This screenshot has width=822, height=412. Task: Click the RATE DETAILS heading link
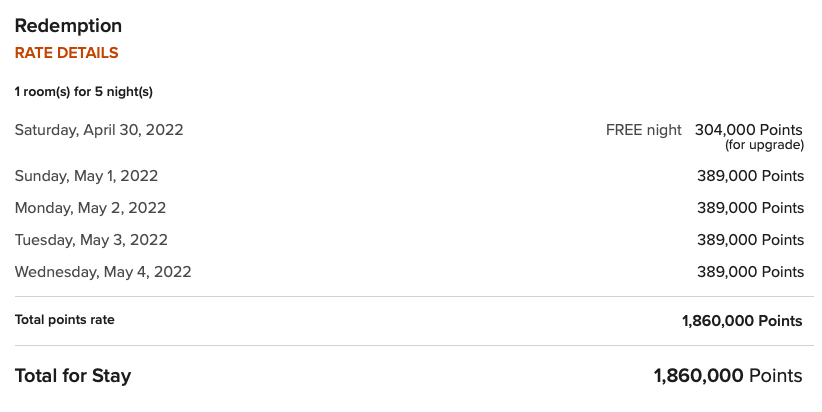pyautogui.click(x=67, y=53)
